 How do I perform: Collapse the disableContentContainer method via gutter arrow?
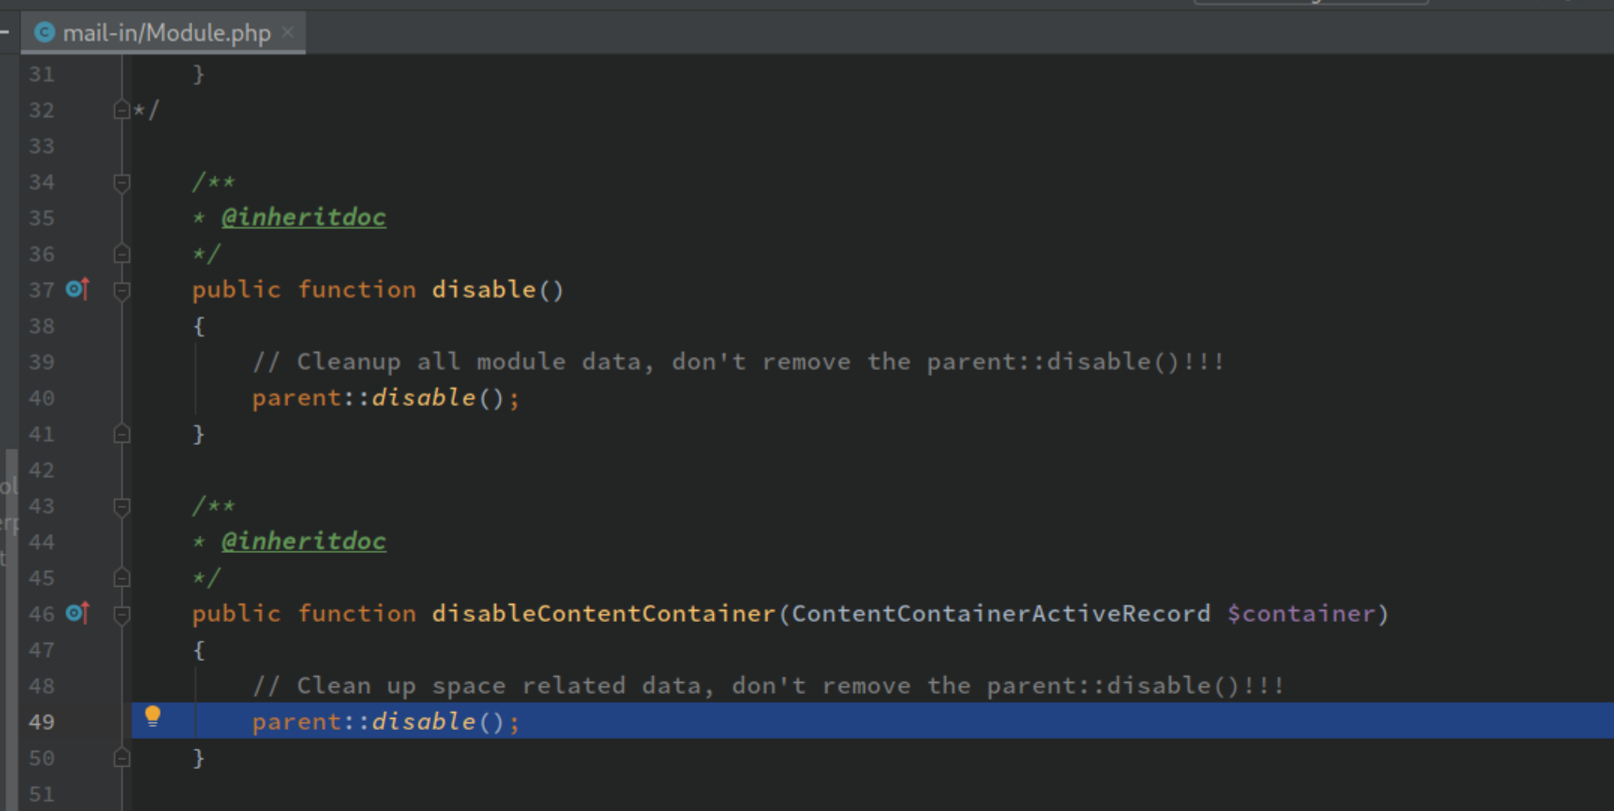pyautogui.click(x=121, y=614)
